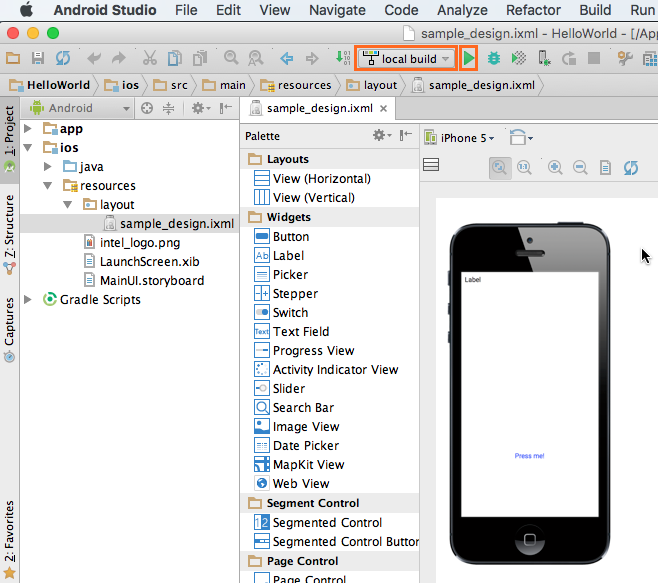Click the Debug bug icon

pyautogui.click(x=494, y=59)
